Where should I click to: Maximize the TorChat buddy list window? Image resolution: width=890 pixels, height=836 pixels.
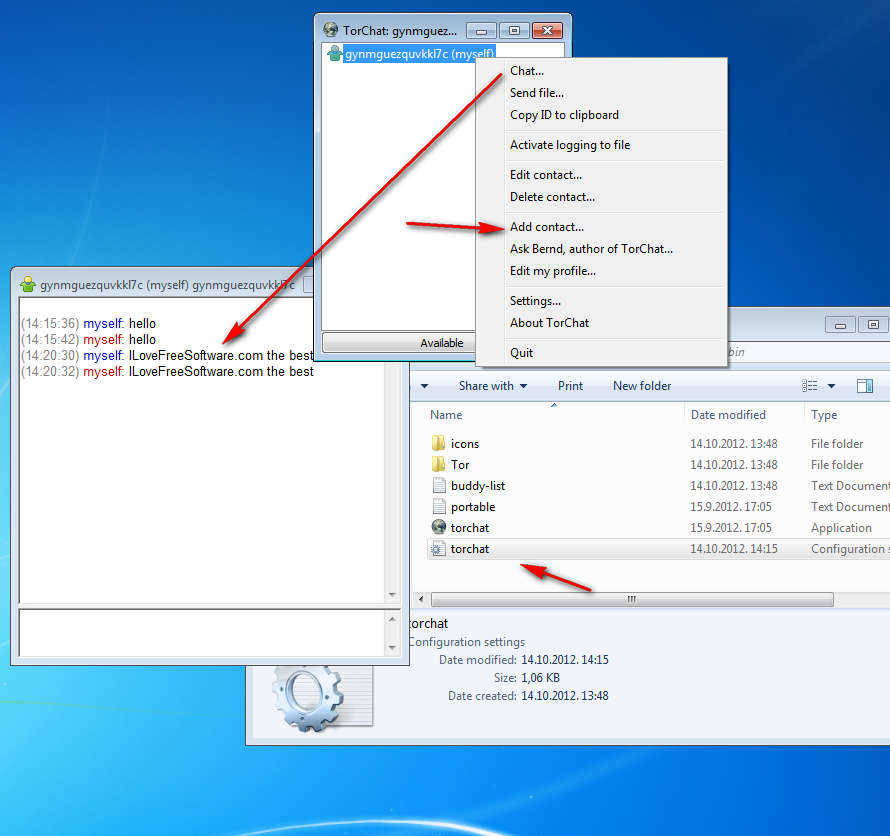click(x=514, y=31)
